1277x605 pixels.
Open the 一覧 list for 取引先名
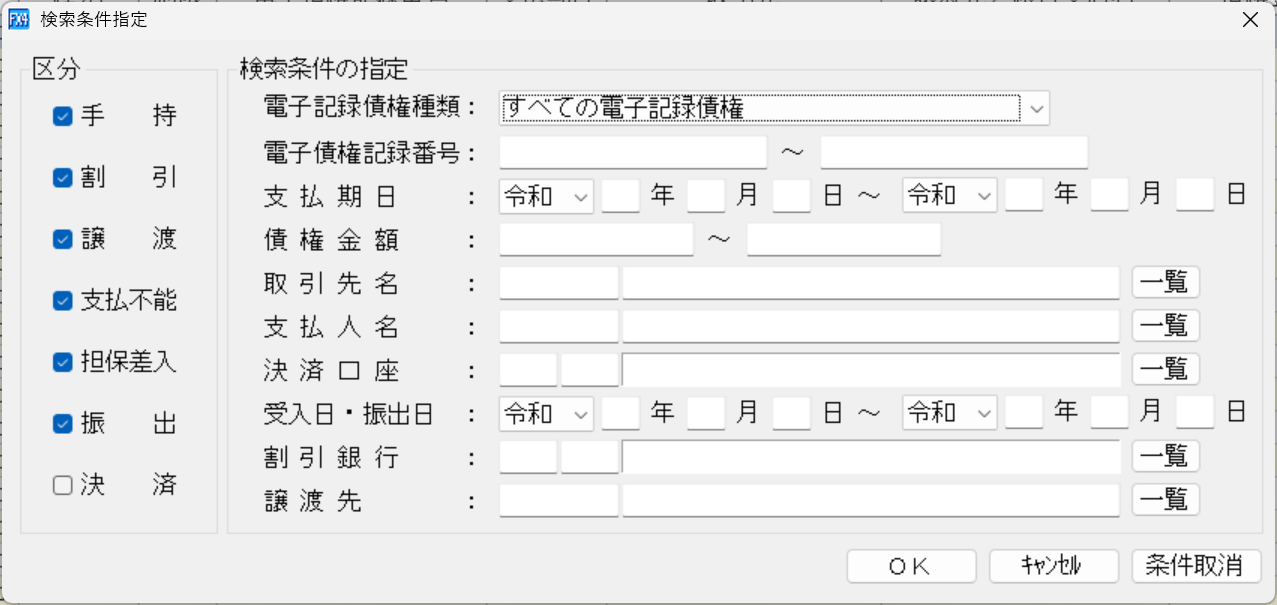(x=1165, y=282)
